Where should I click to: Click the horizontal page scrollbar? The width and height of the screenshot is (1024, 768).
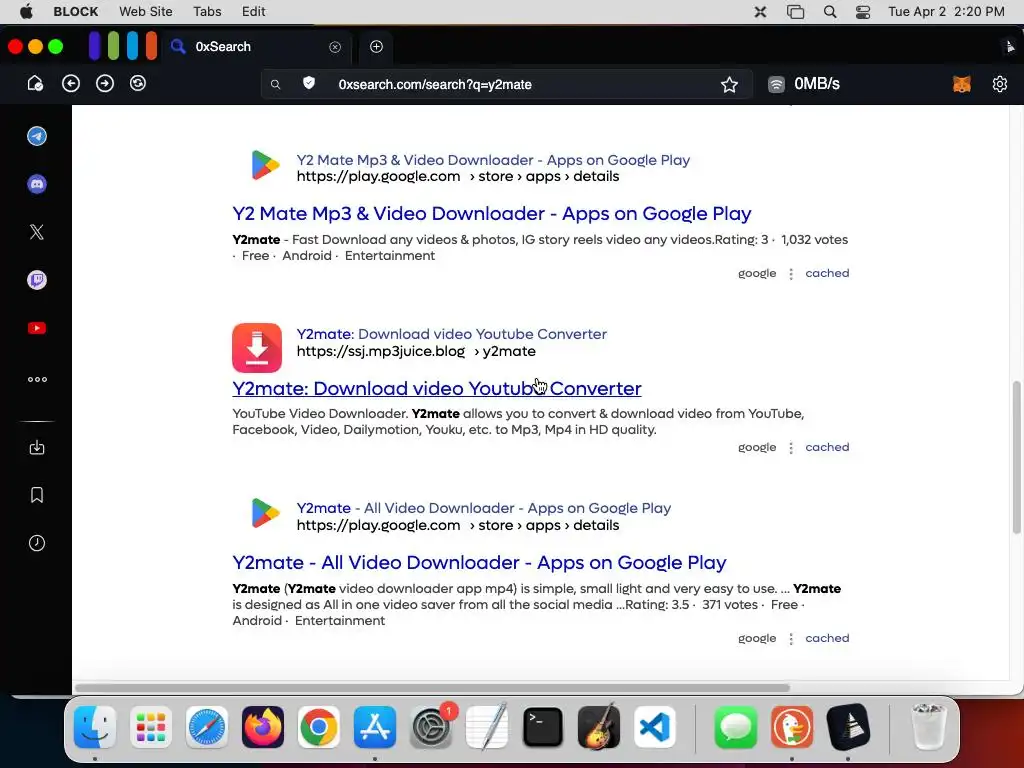click(x=432, y=688)
